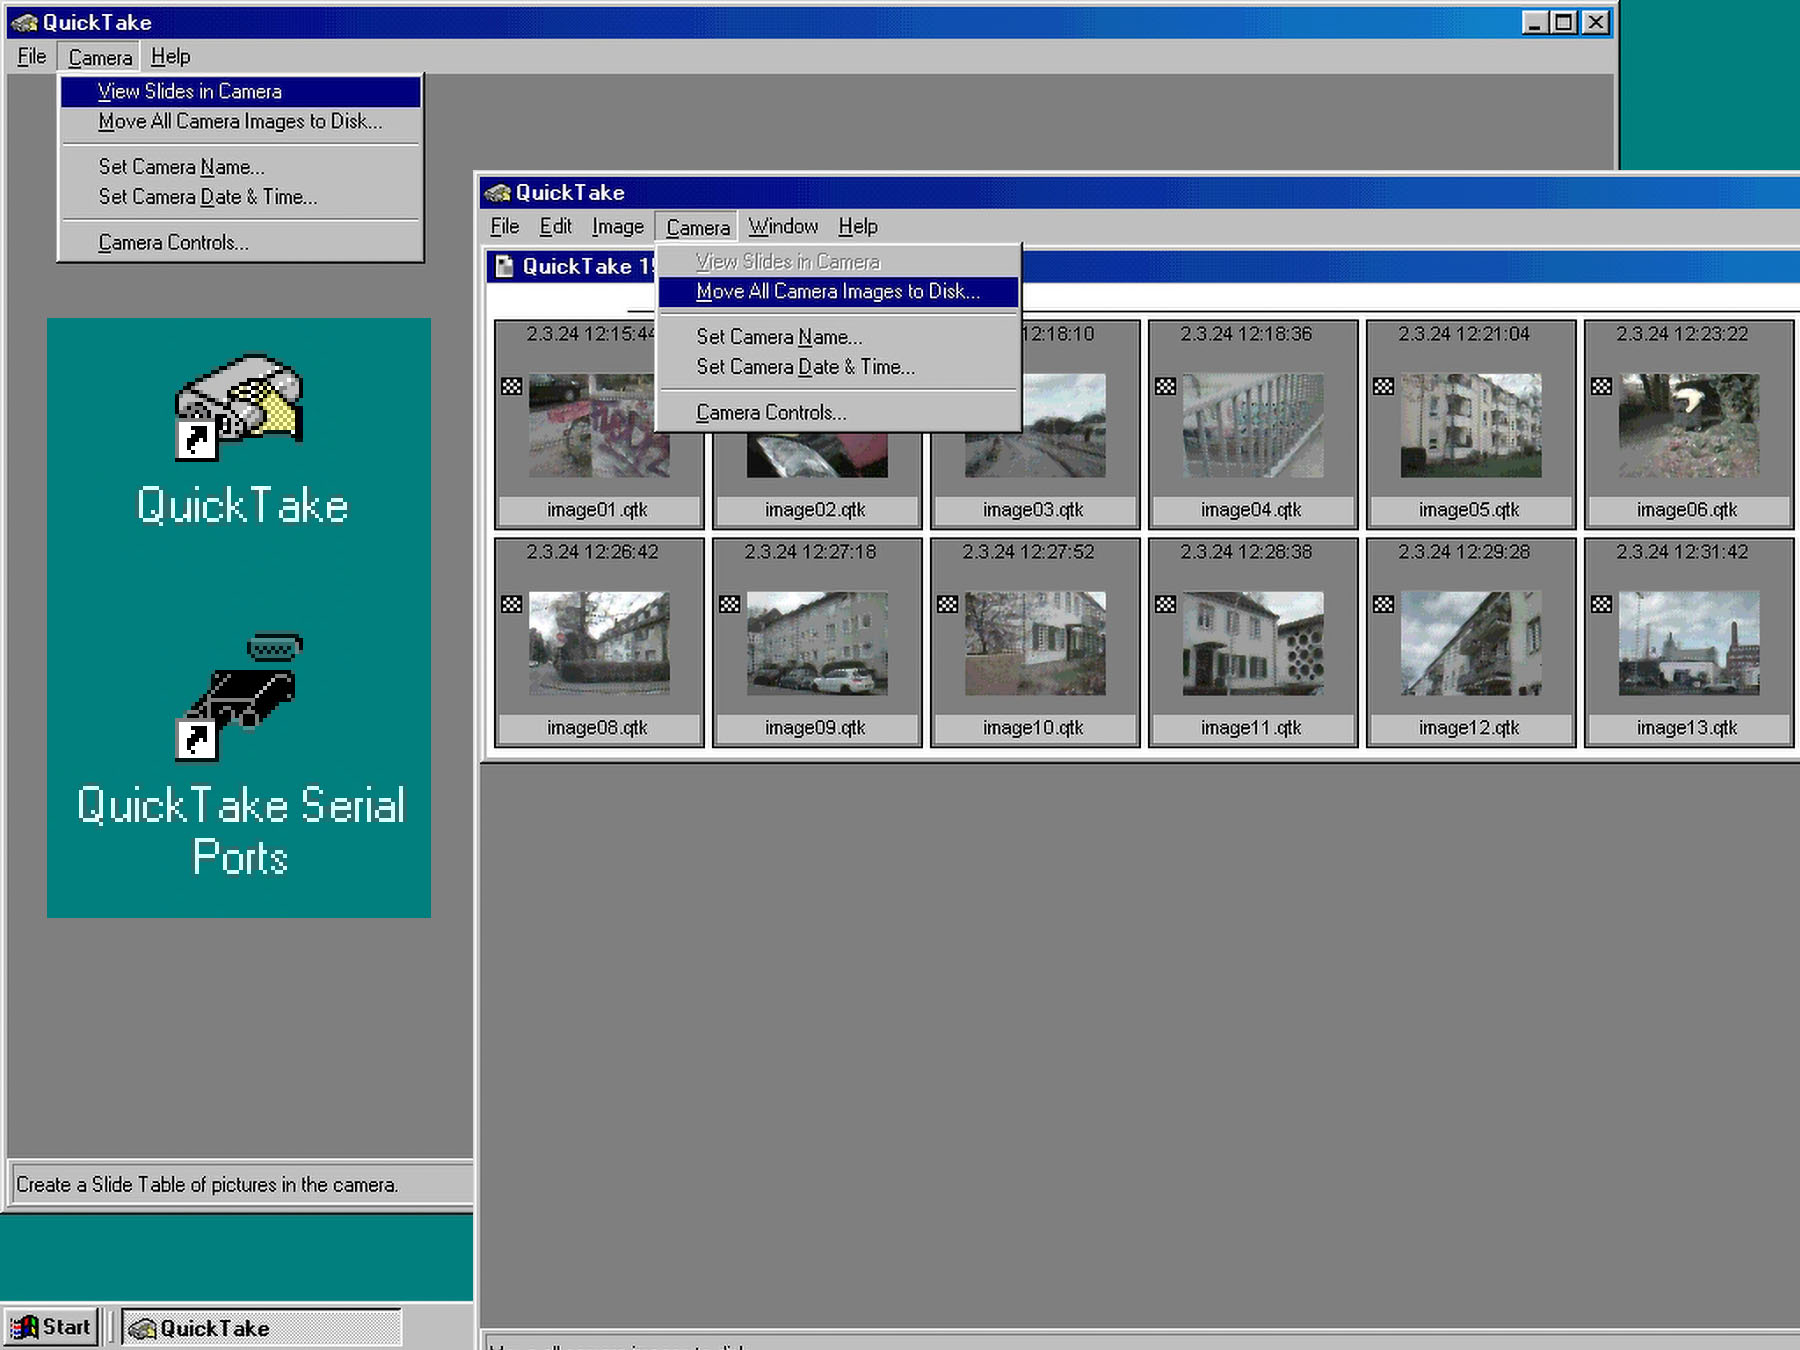Click the camera icon in the back QuickTake title bar
The image size is (1800, 1350).
[x=25, y=22]
